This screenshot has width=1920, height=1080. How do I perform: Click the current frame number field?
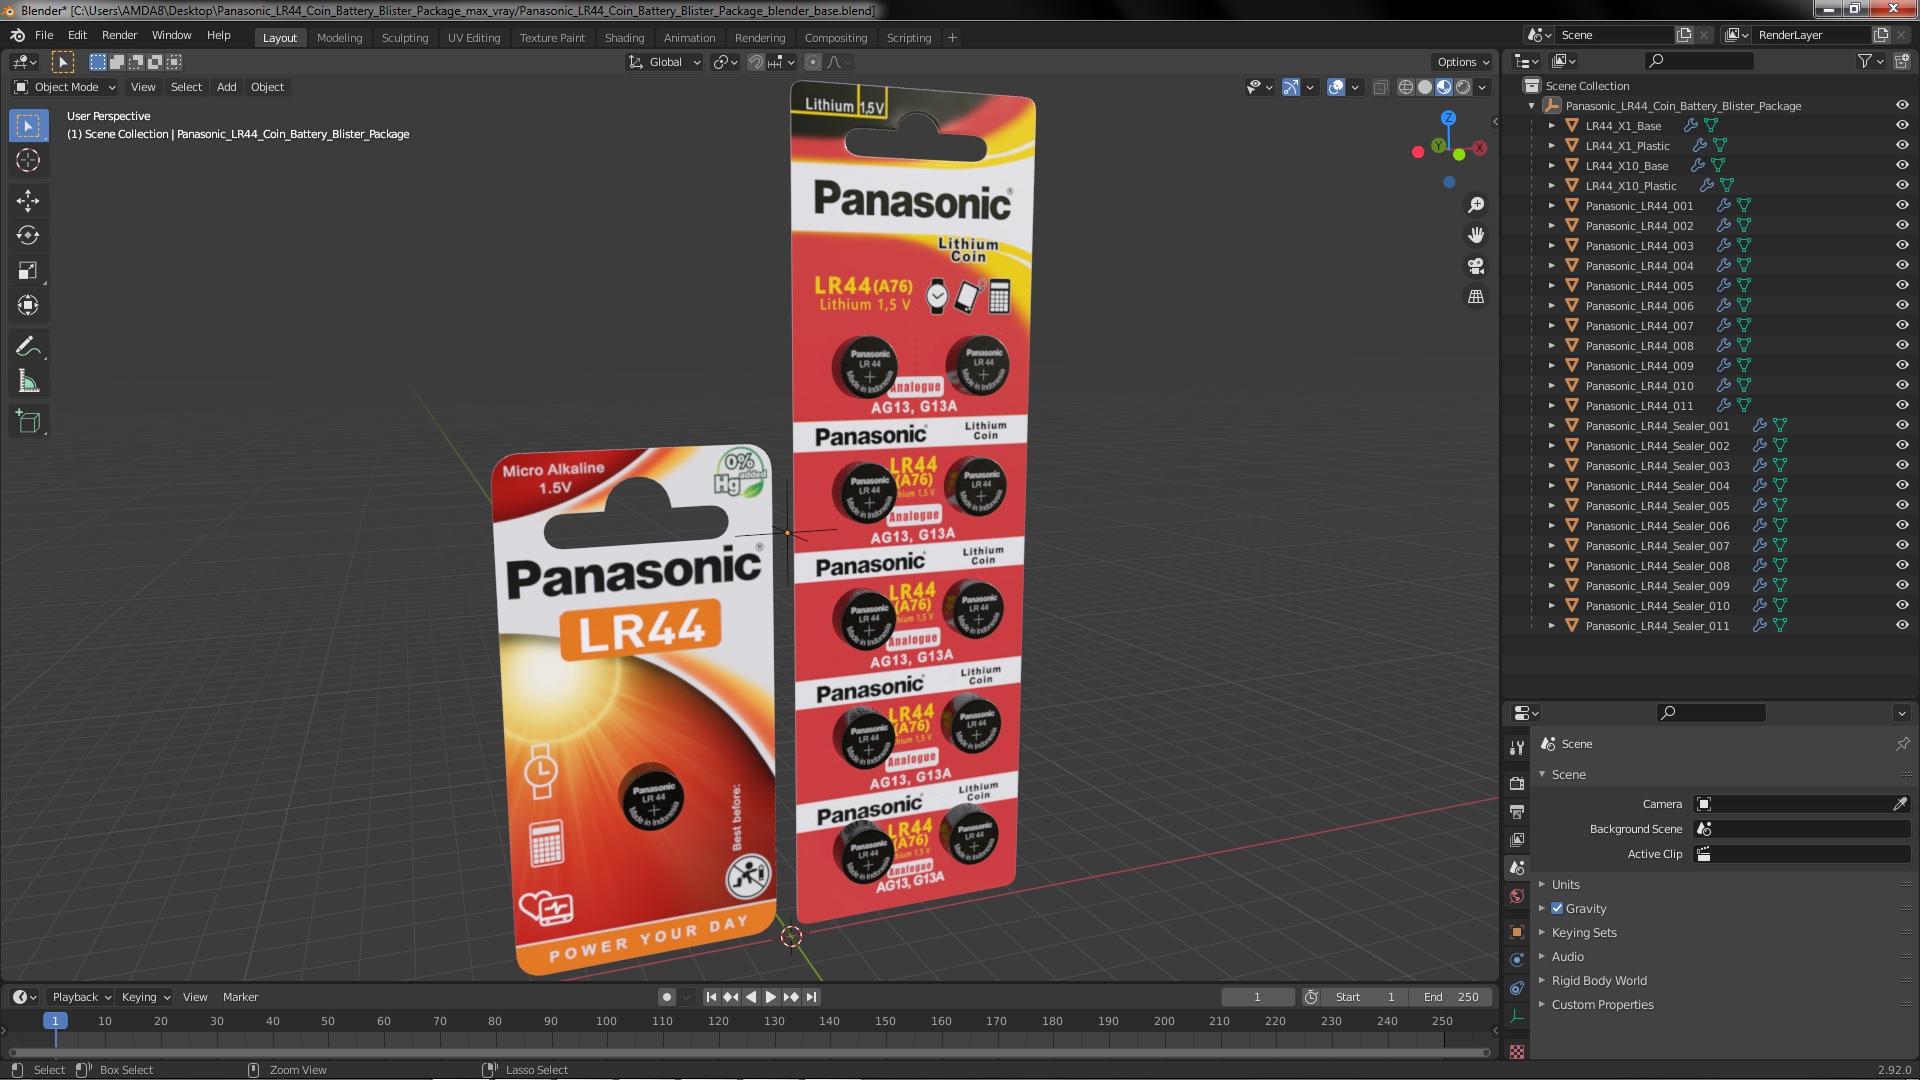coord(1257,997)
